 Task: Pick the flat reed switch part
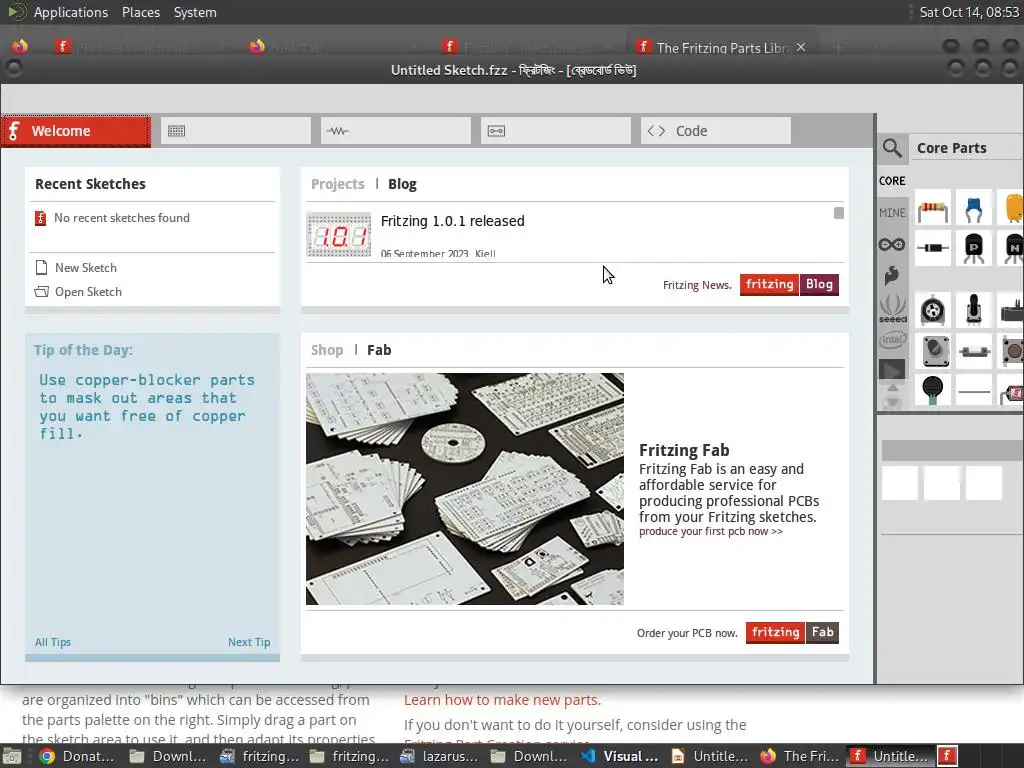(974, 351)
